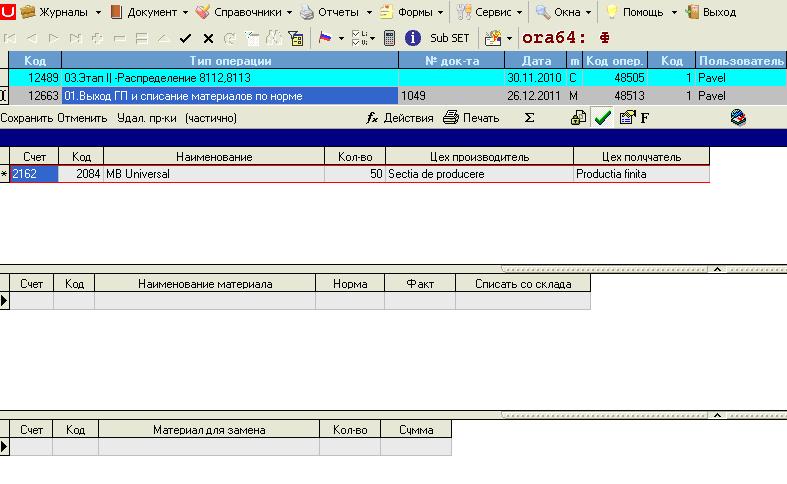787x484 pixels.
Task: Expand the Сервис menu arrow
Action: 519,13
